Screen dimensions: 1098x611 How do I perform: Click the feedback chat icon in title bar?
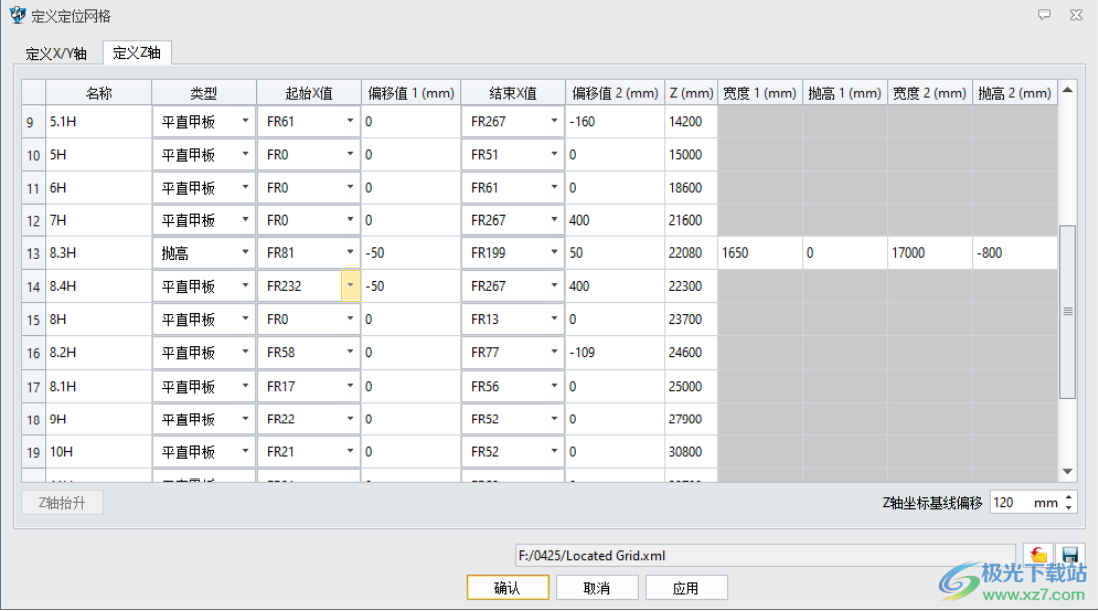click(x=1044, y=15)
